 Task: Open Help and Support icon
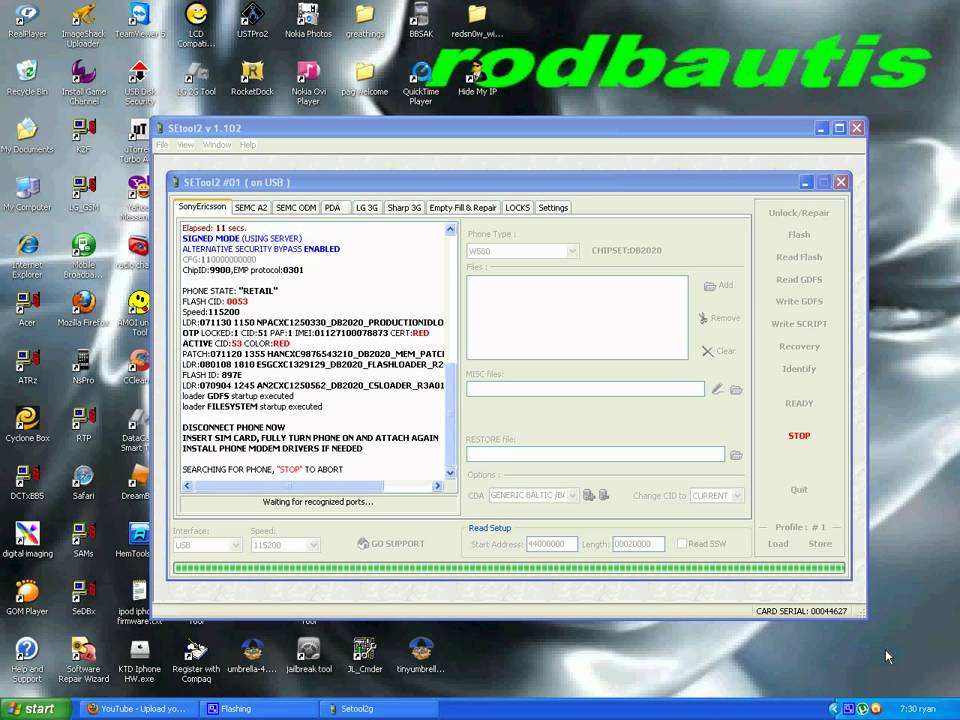click(27, 659)
